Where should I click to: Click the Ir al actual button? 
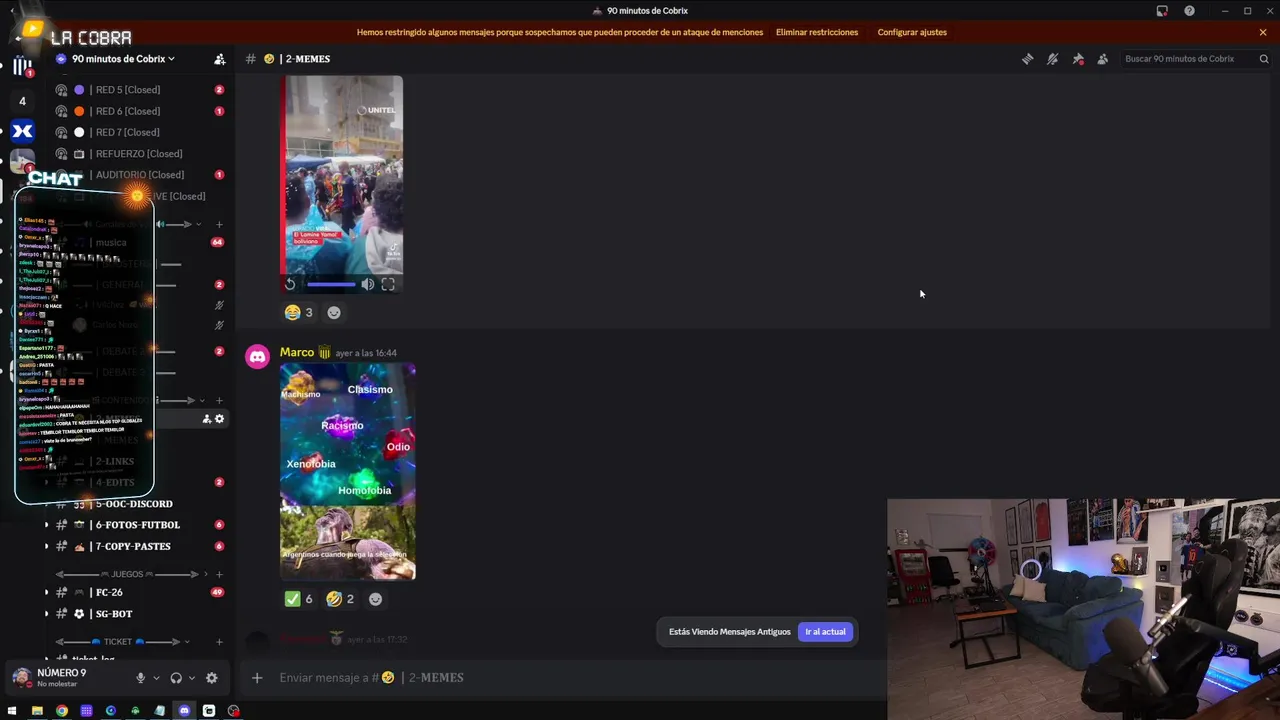pos(825,632)
